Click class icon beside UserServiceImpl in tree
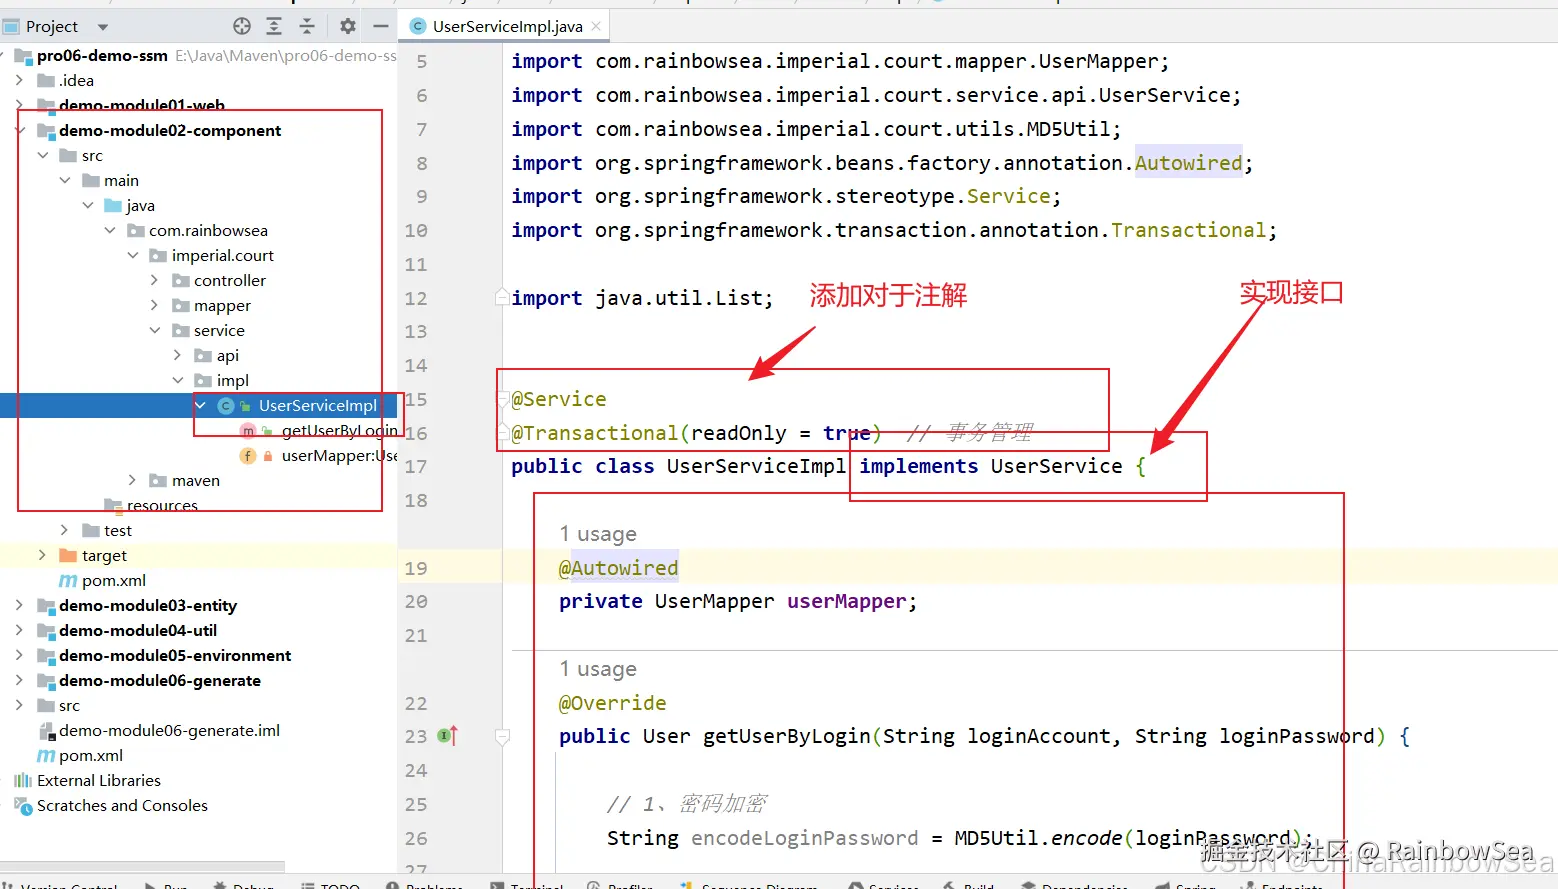This screenshot has width=1558, height=889. point(226,405)
